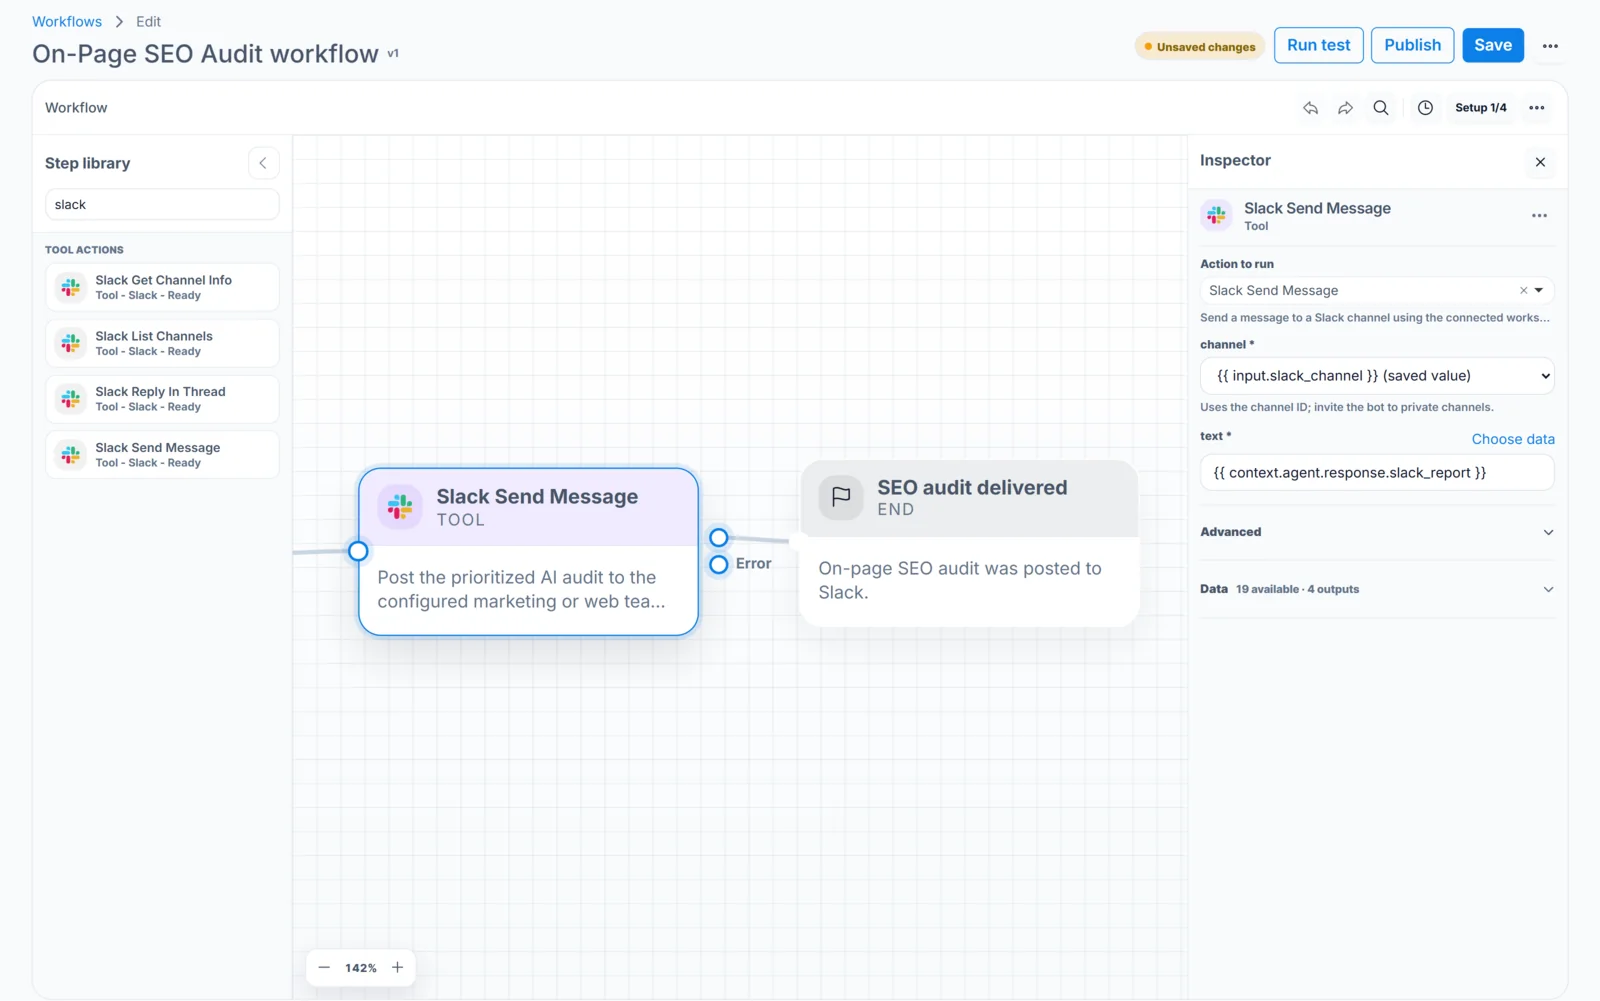This screenshot has width=1600, height=1001.
Task: Open the channel dropdown
Action: tap(1377, 376)
